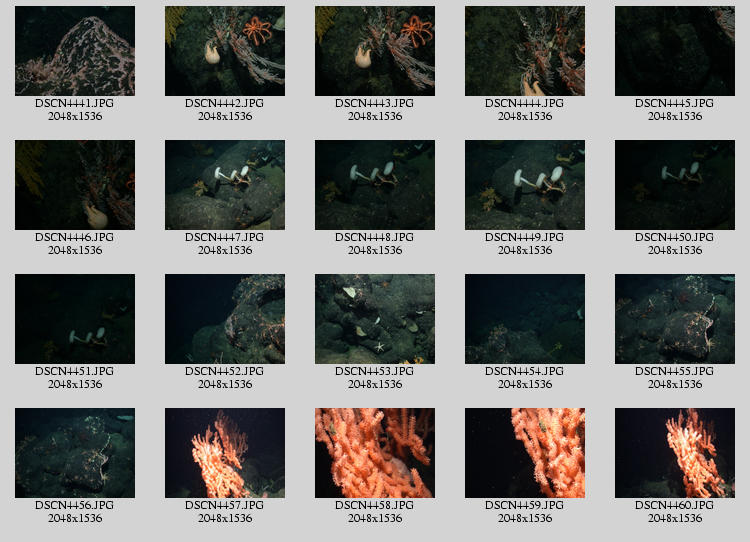Click the DSCN4457.JPG orange coral photo
This screenshot has height=542, width=750.
225,453
